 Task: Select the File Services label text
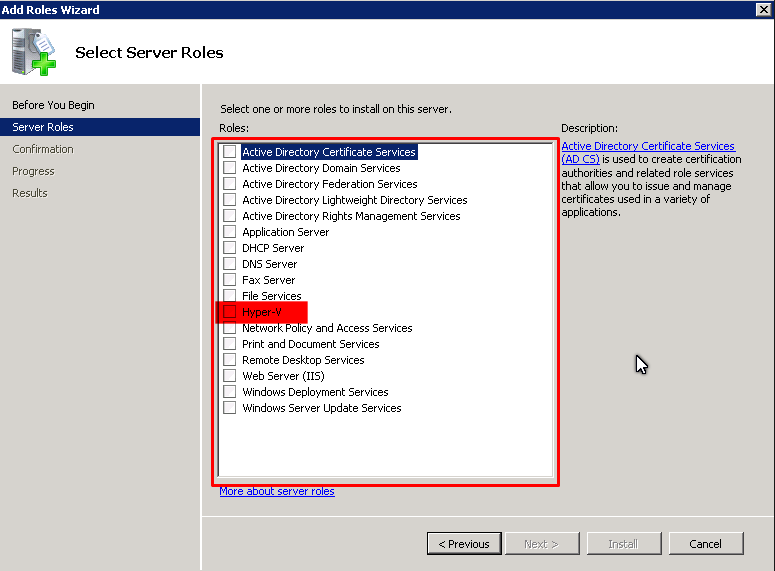click(x=272, y=296)
